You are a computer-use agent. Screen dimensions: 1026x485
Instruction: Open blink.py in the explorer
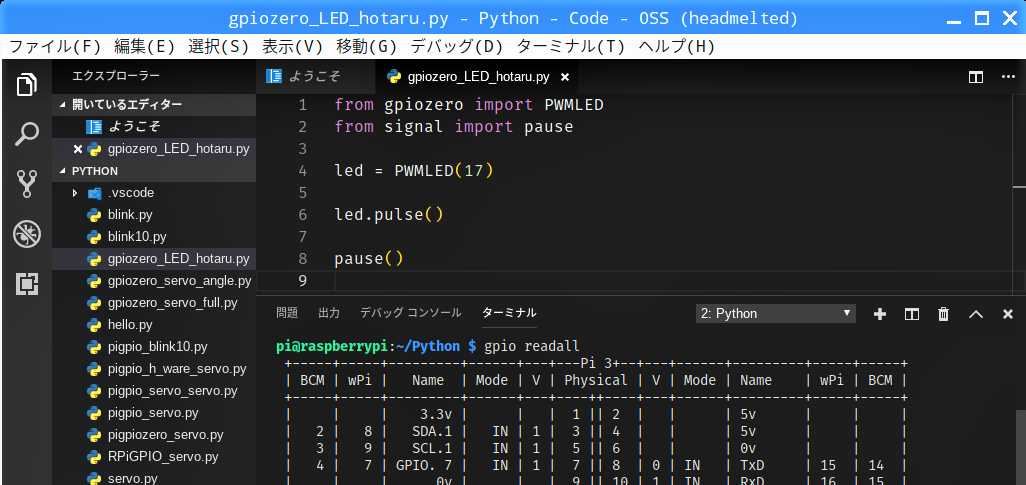[x=154, y=215]
